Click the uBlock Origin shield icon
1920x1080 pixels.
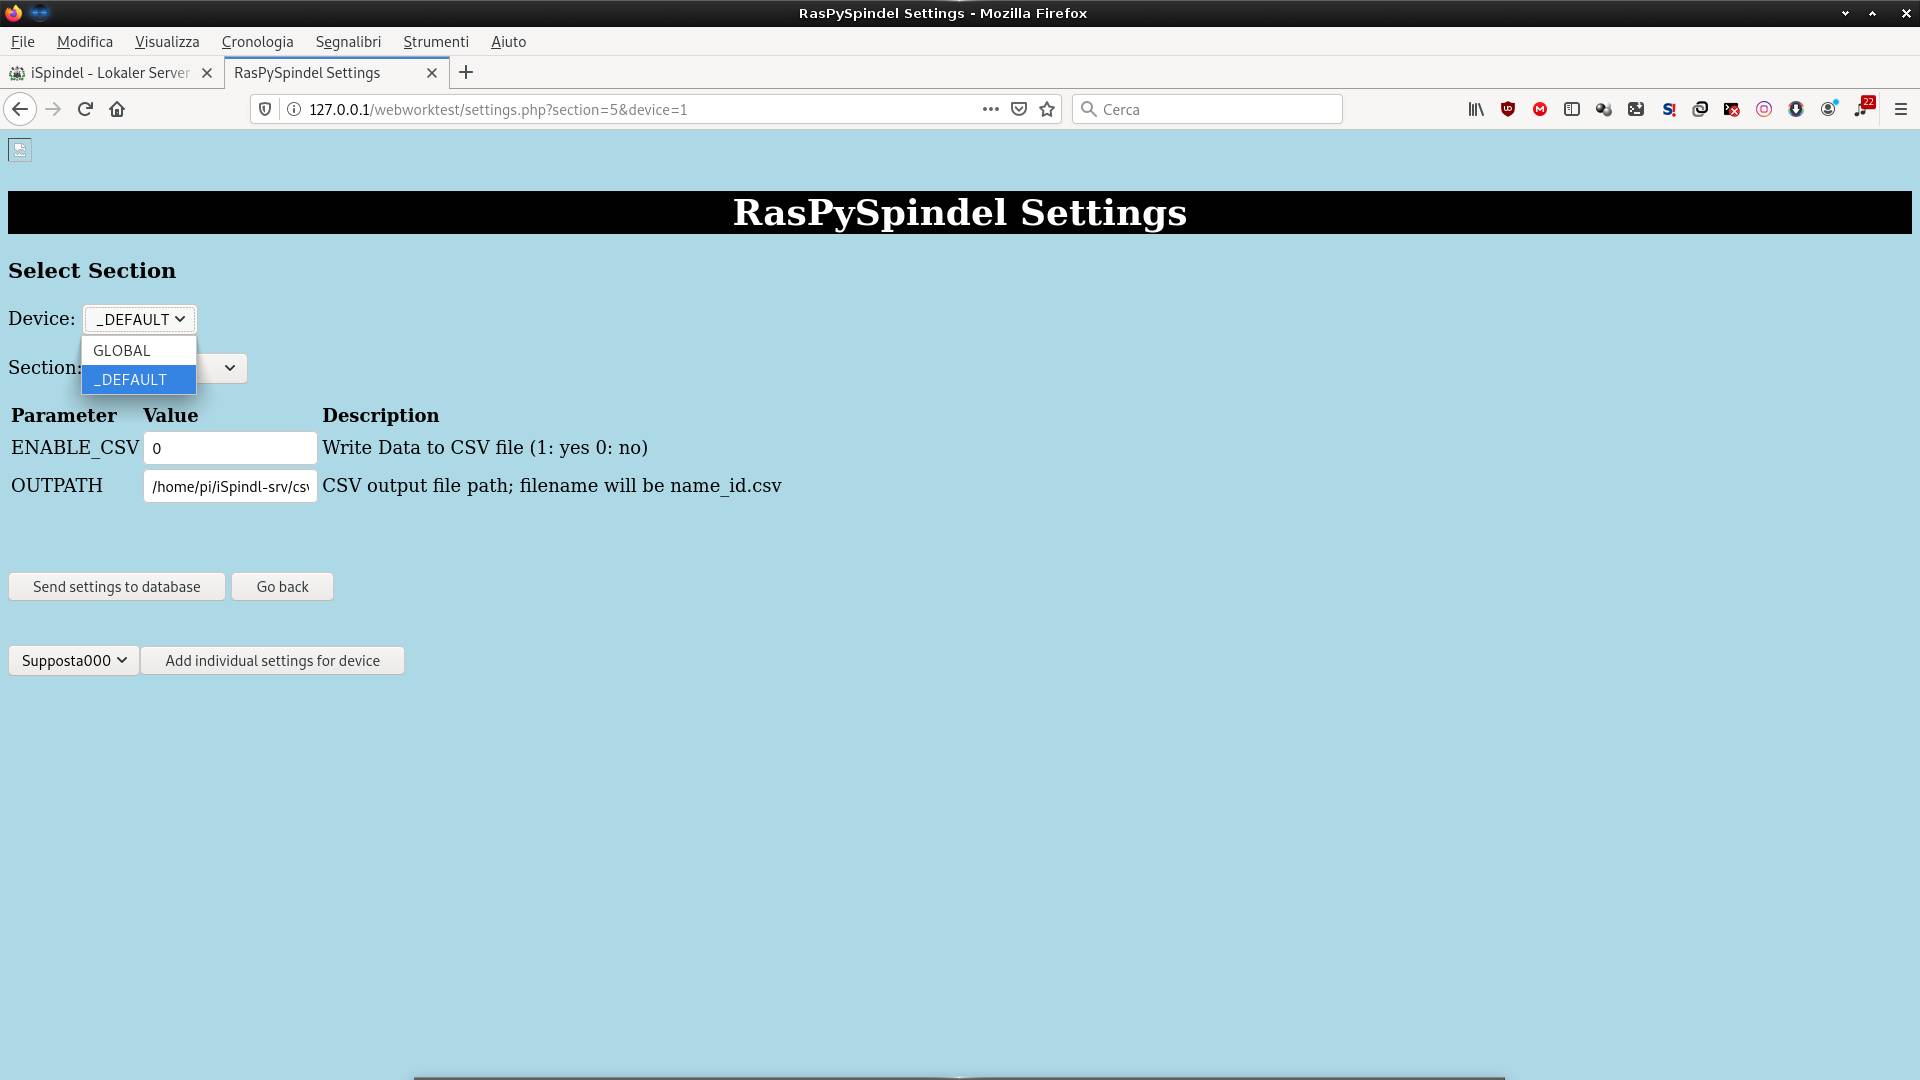pyautogui.click(x=1508, y=109)
